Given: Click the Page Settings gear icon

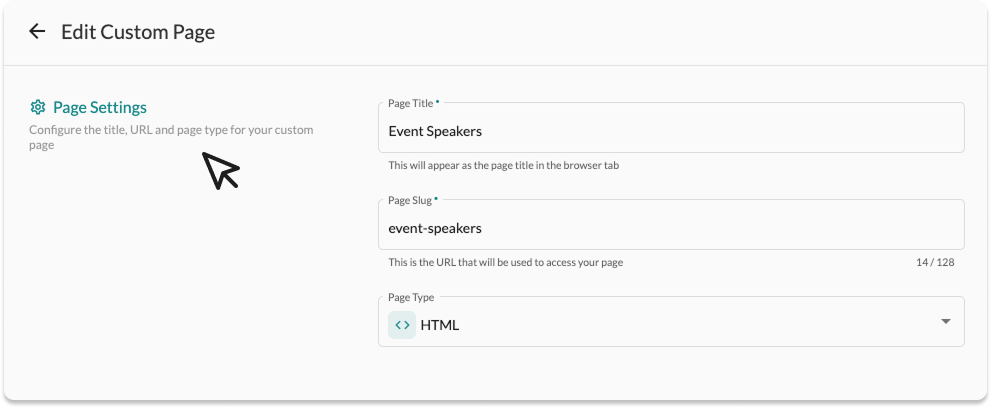Looking at the screenshot, I should click(38, 107).
